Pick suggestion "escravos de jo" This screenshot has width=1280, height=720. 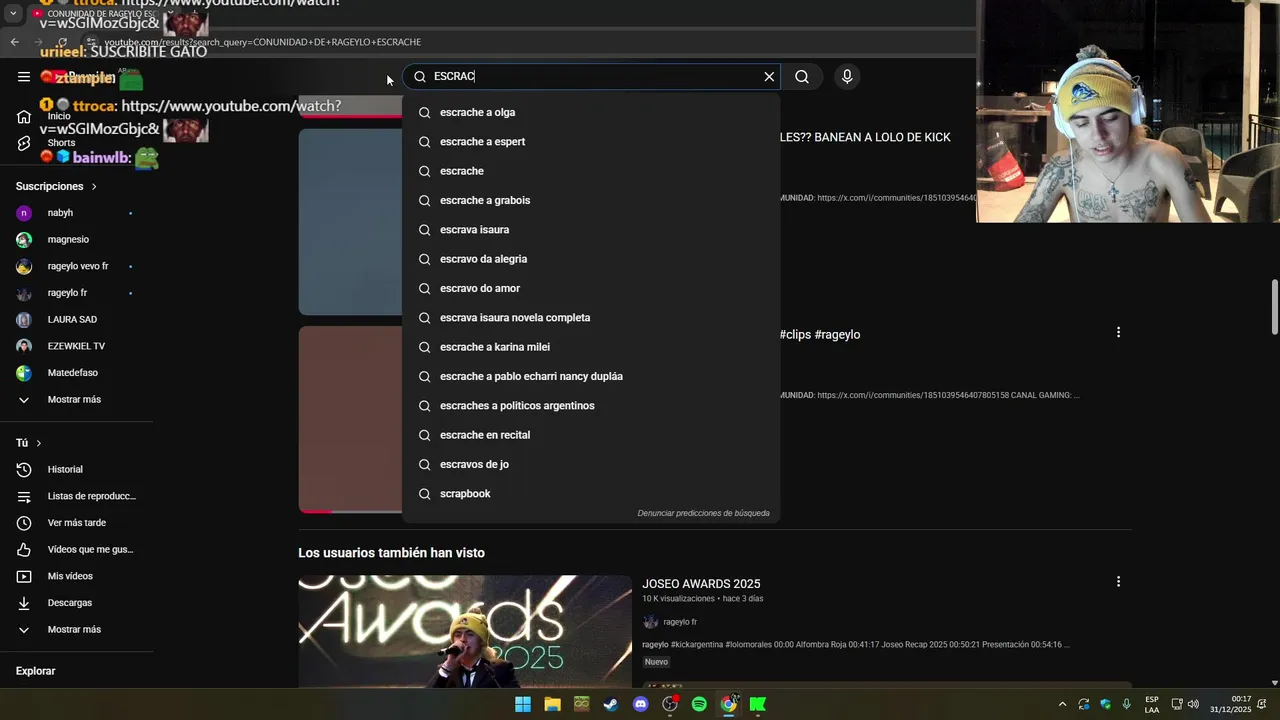[591, 464]
